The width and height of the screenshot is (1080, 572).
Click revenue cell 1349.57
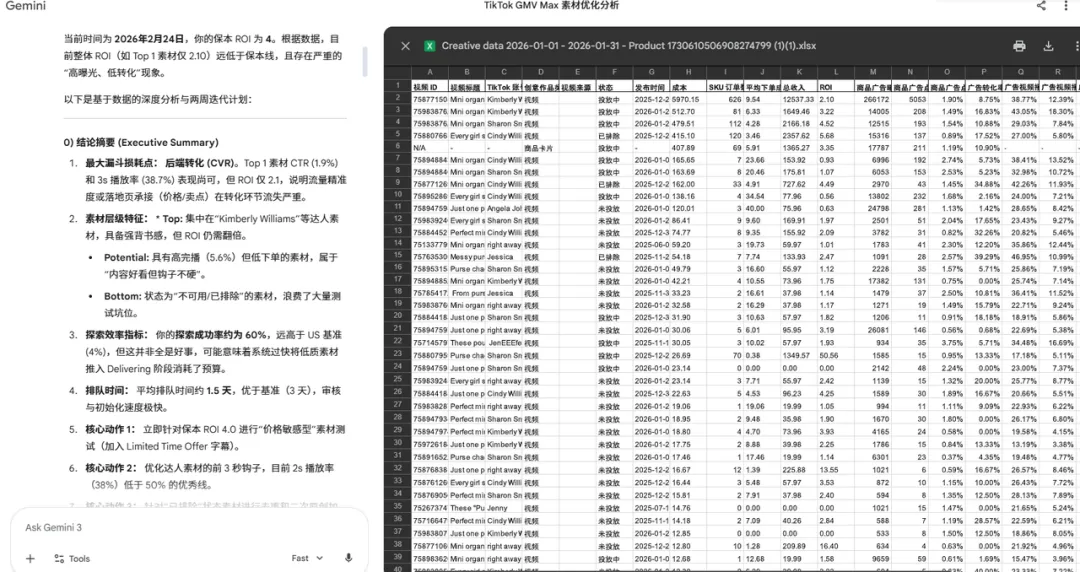[x=798, y=356]
